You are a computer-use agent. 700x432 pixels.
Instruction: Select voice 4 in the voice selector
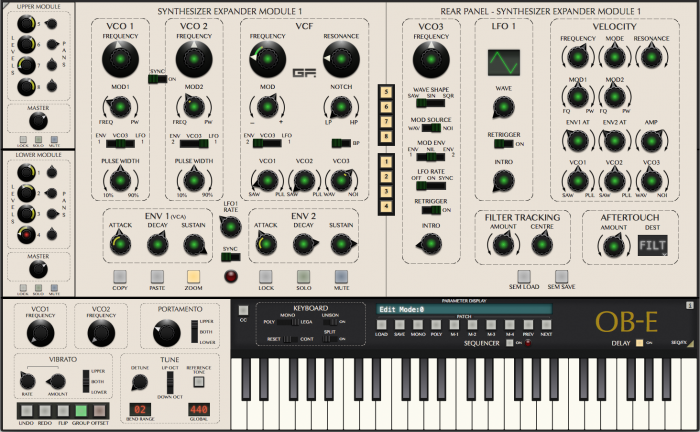[386, 206]
